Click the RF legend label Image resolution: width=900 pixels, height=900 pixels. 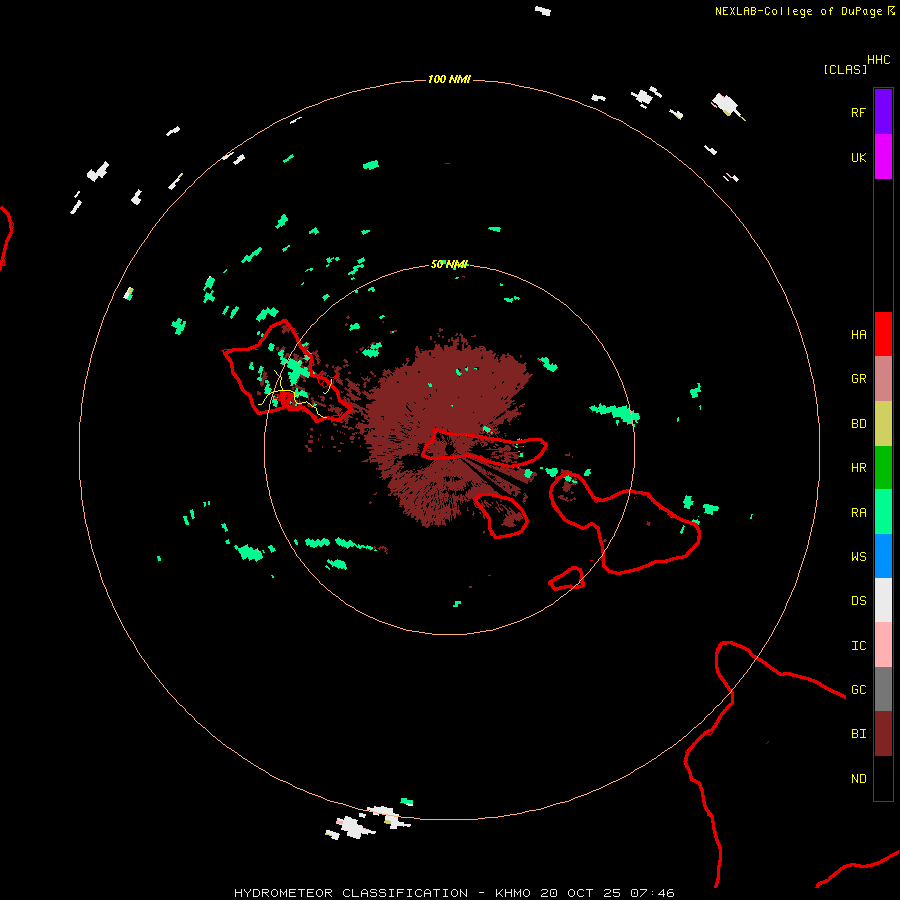858,112
